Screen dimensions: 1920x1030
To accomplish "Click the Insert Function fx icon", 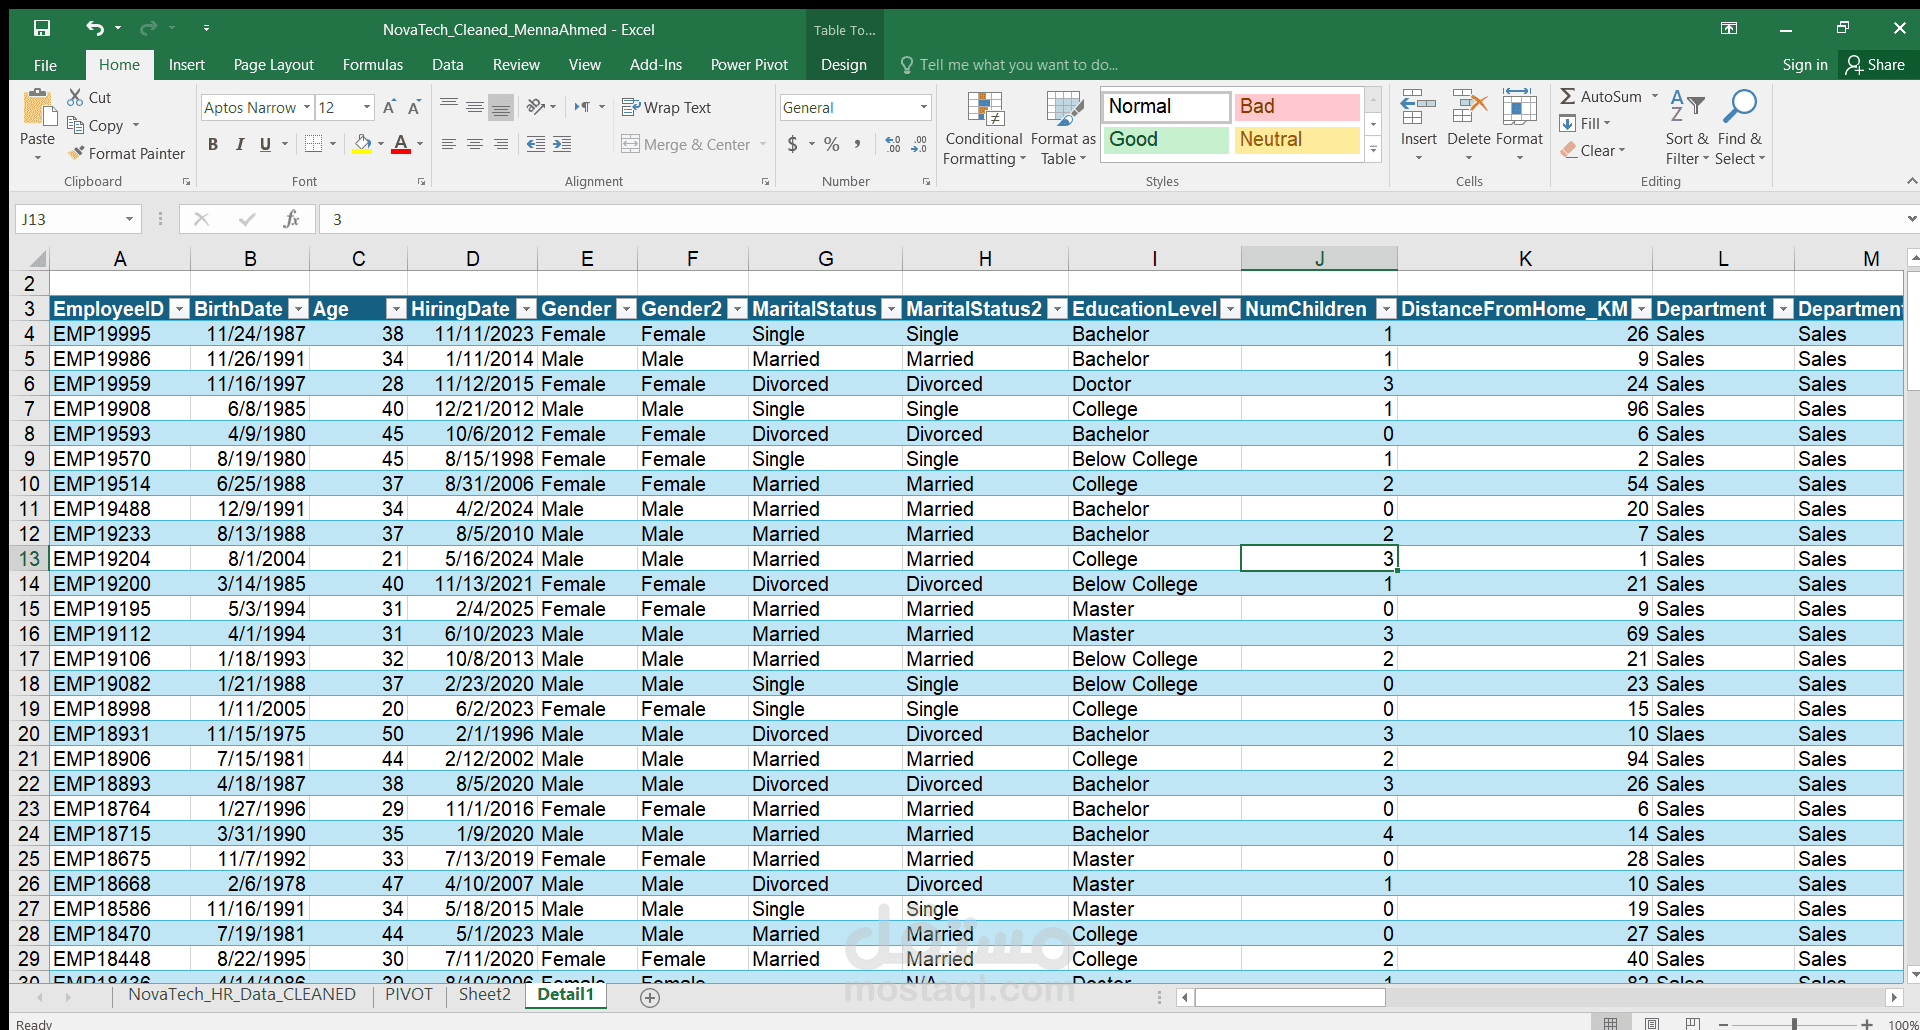I will tap(291, 219).
